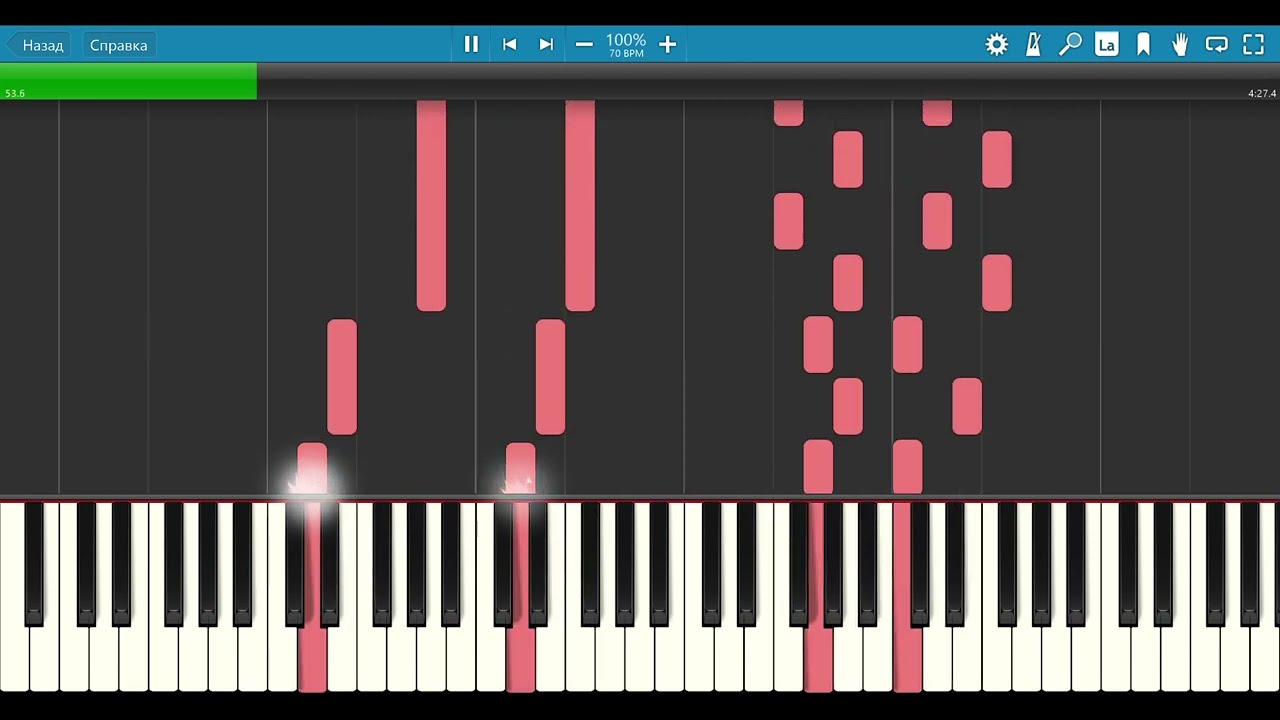1280x720 pixels.
Task: Open the Справка help button
Action: 118,45
